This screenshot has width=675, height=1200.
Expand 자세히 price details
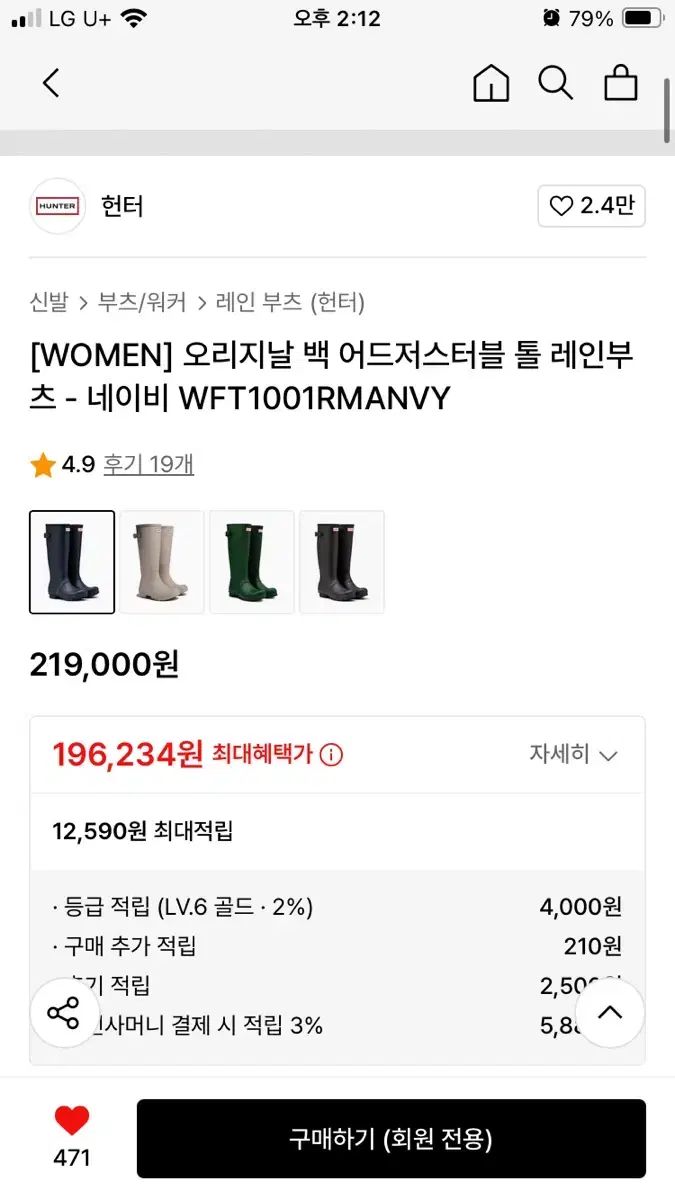point(573,755)
